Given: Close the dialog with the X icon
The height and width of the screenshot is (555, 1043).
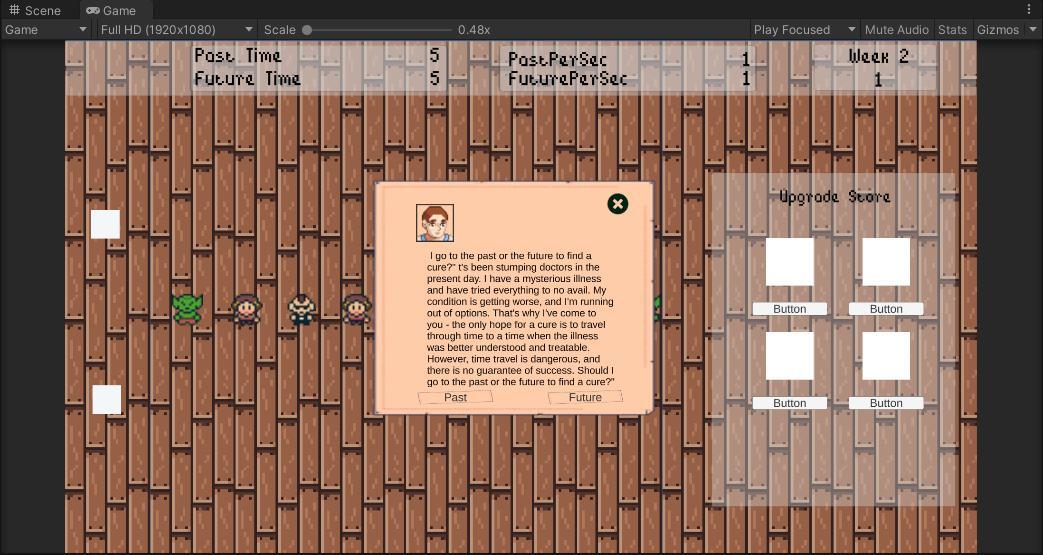Looking at the screenshot, I should pos(618,204).
